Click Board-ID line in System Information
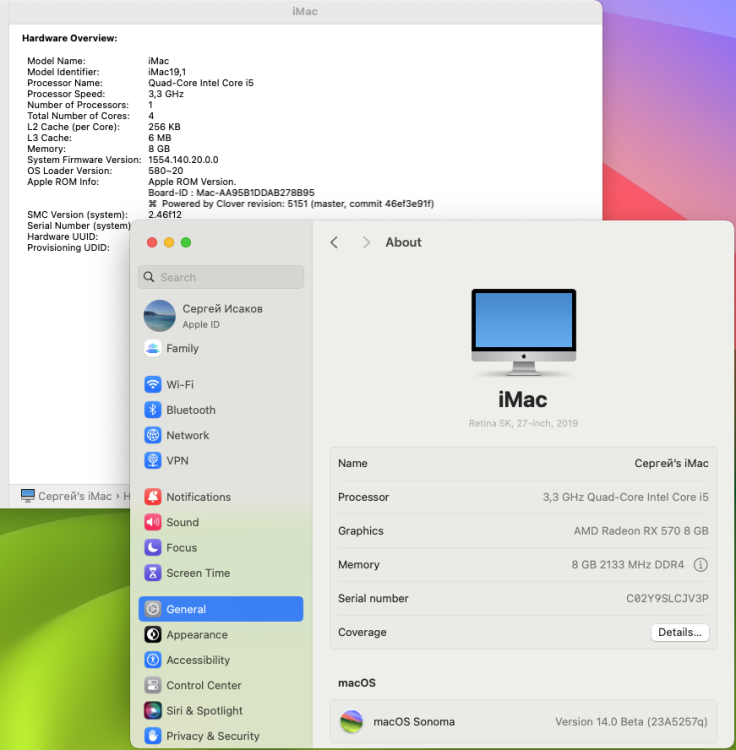The height and width of the screenshot is (750, 736). point(231,193)
